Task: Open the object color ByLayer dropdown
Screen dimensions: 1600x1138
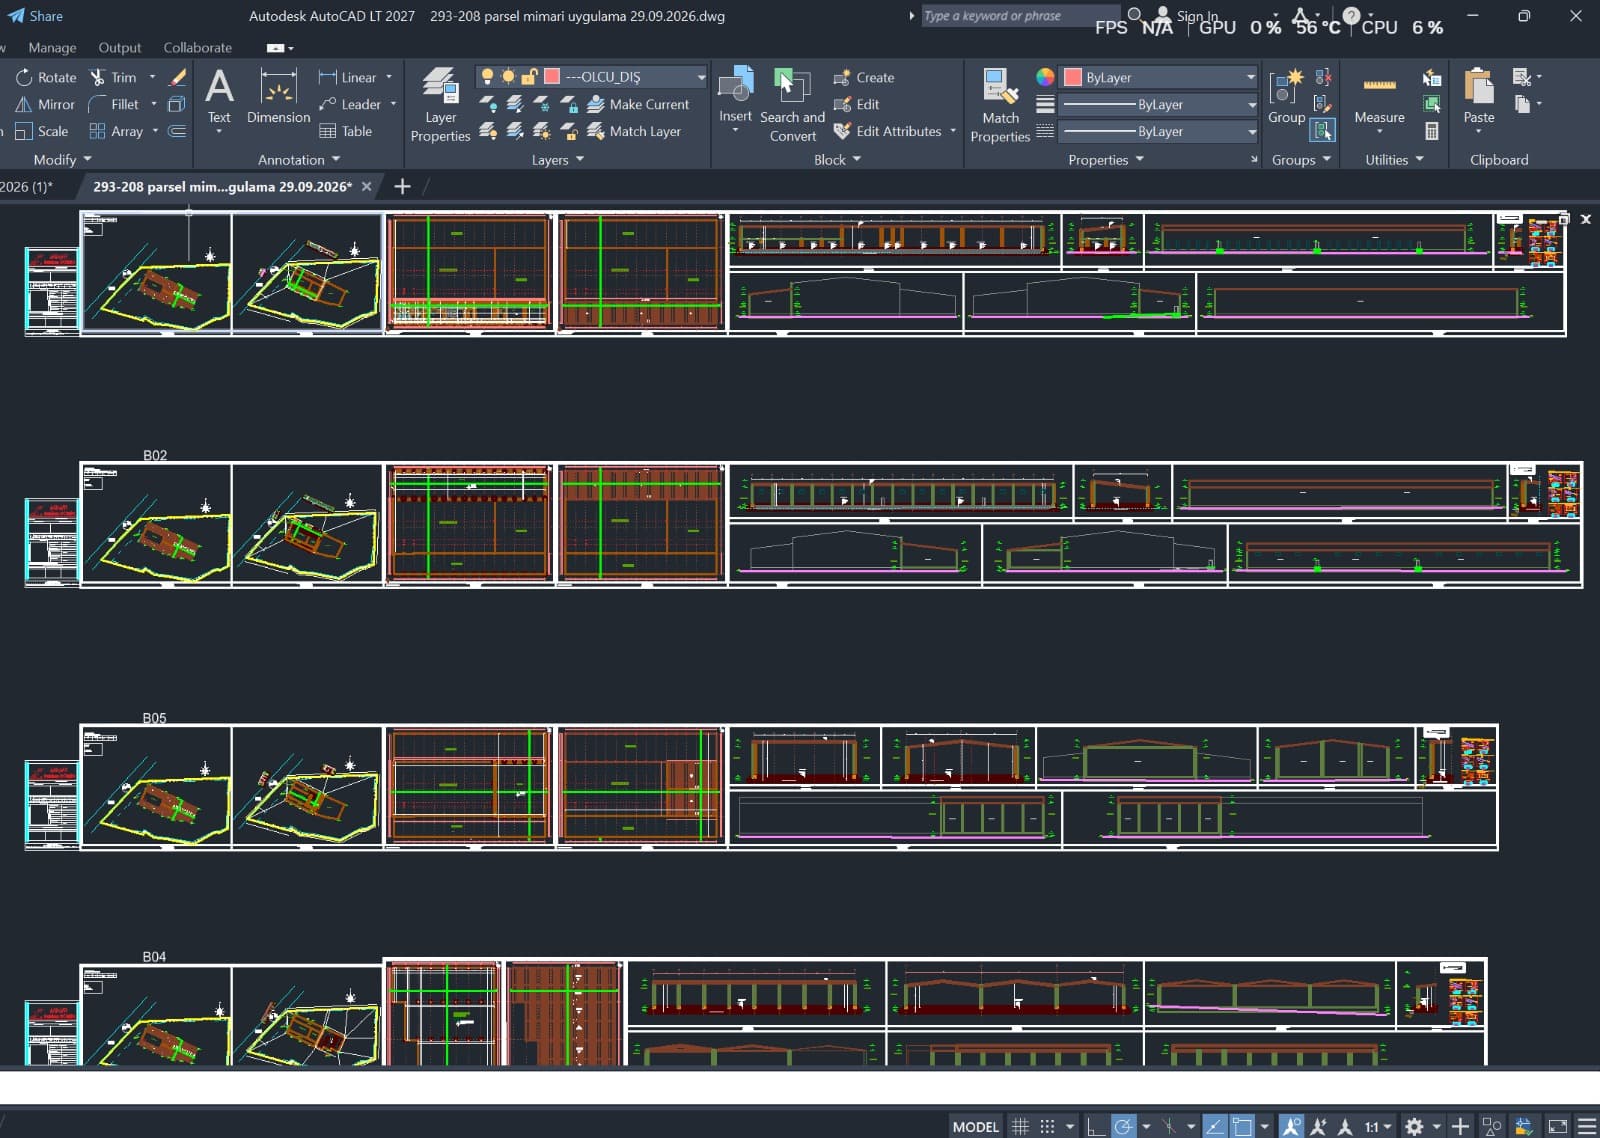Action: point(1158,77)
